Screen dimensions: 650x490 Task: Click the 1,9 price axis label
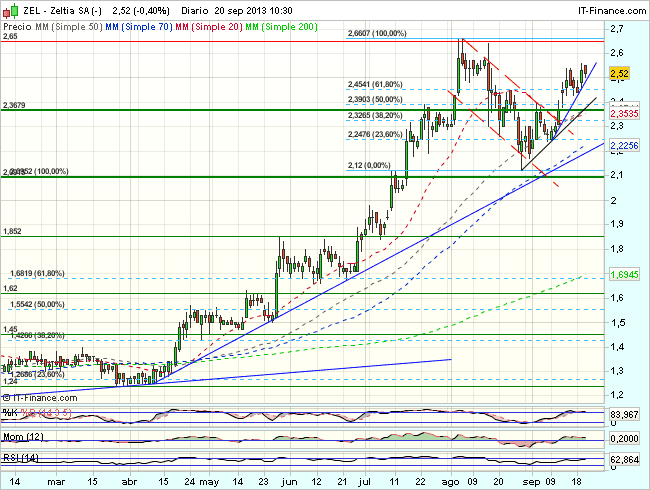coord(617,224)
